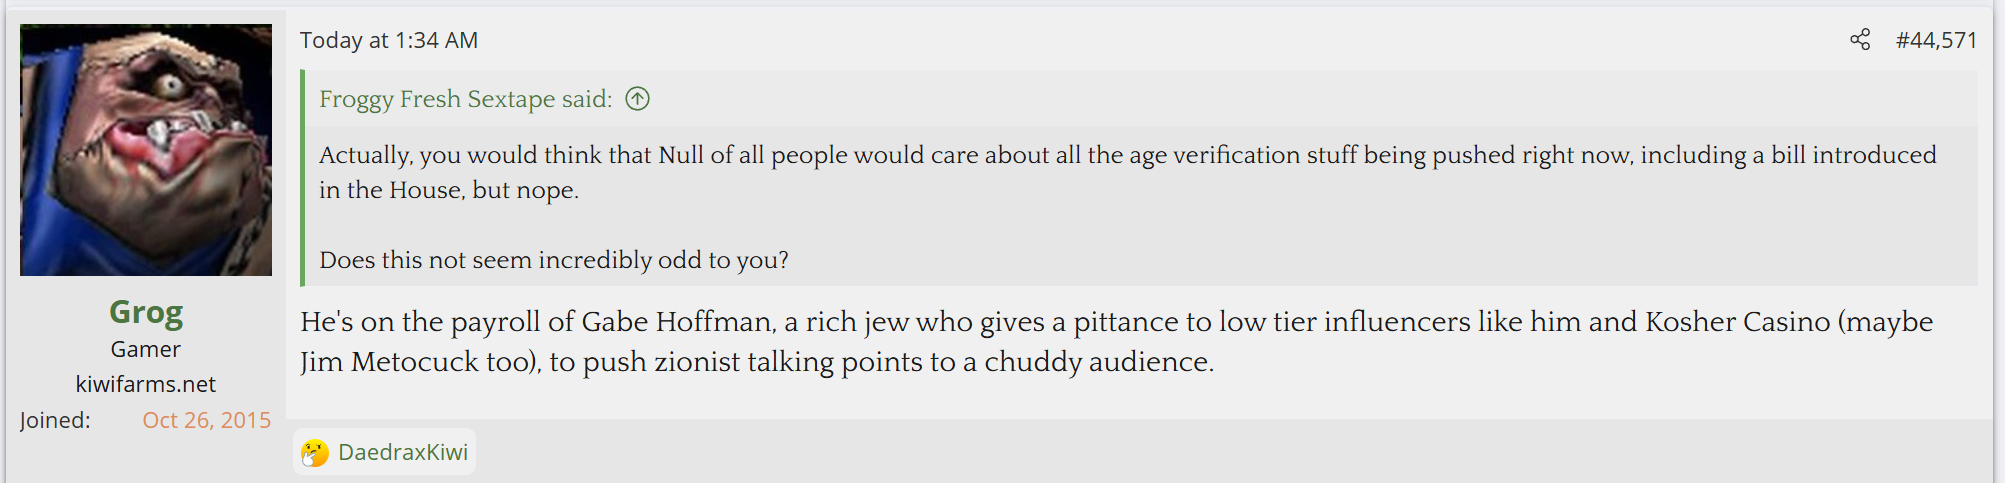
Task: View DaedraKiwi in the reactions list
Action: pos(402,452)
